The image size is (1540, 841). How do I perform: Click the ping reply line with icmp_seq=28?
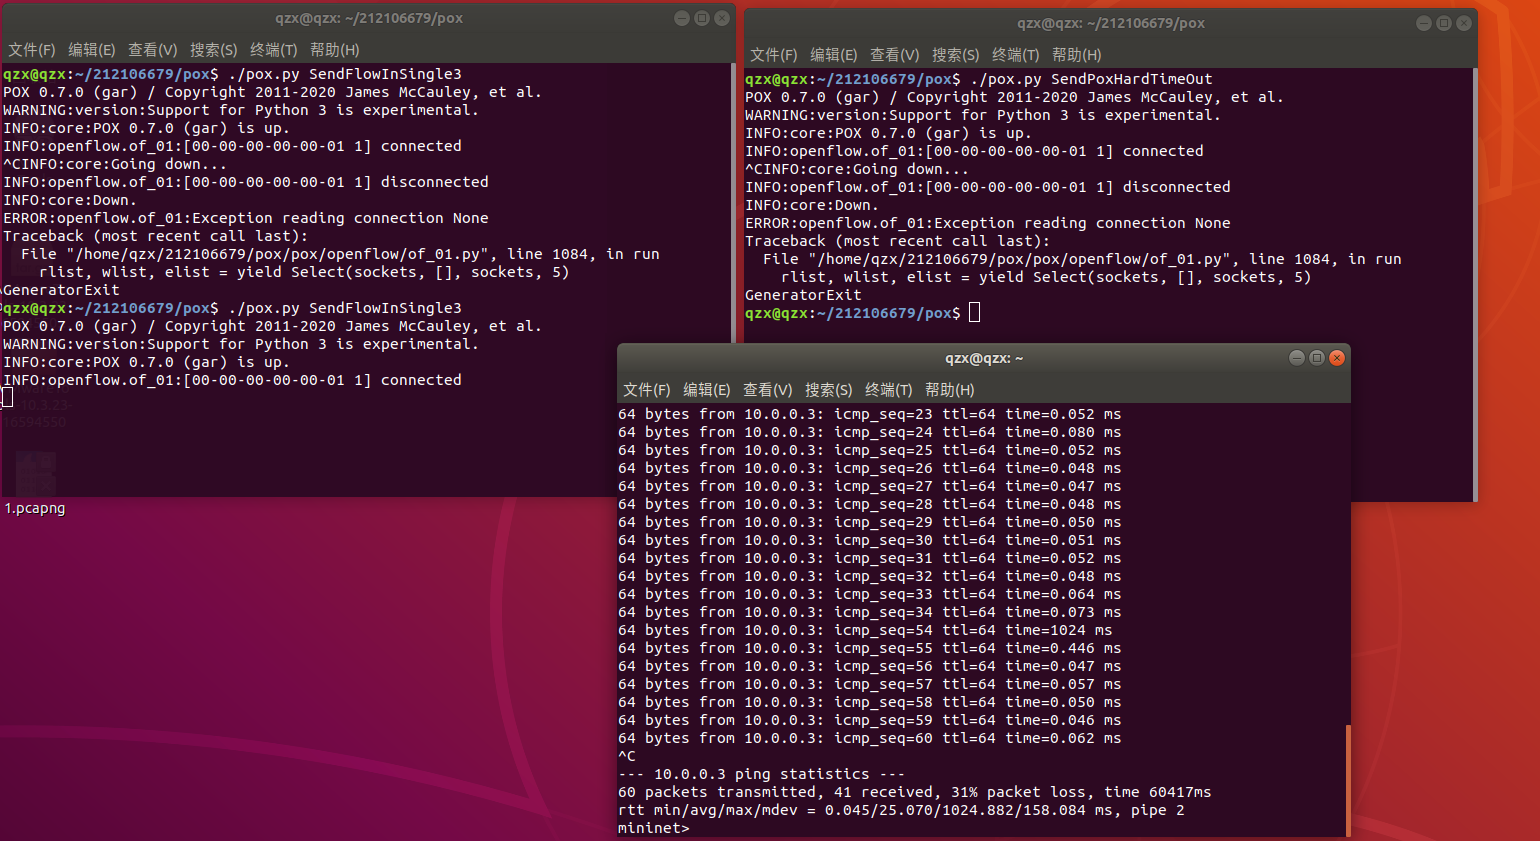[x=869, y=504]
